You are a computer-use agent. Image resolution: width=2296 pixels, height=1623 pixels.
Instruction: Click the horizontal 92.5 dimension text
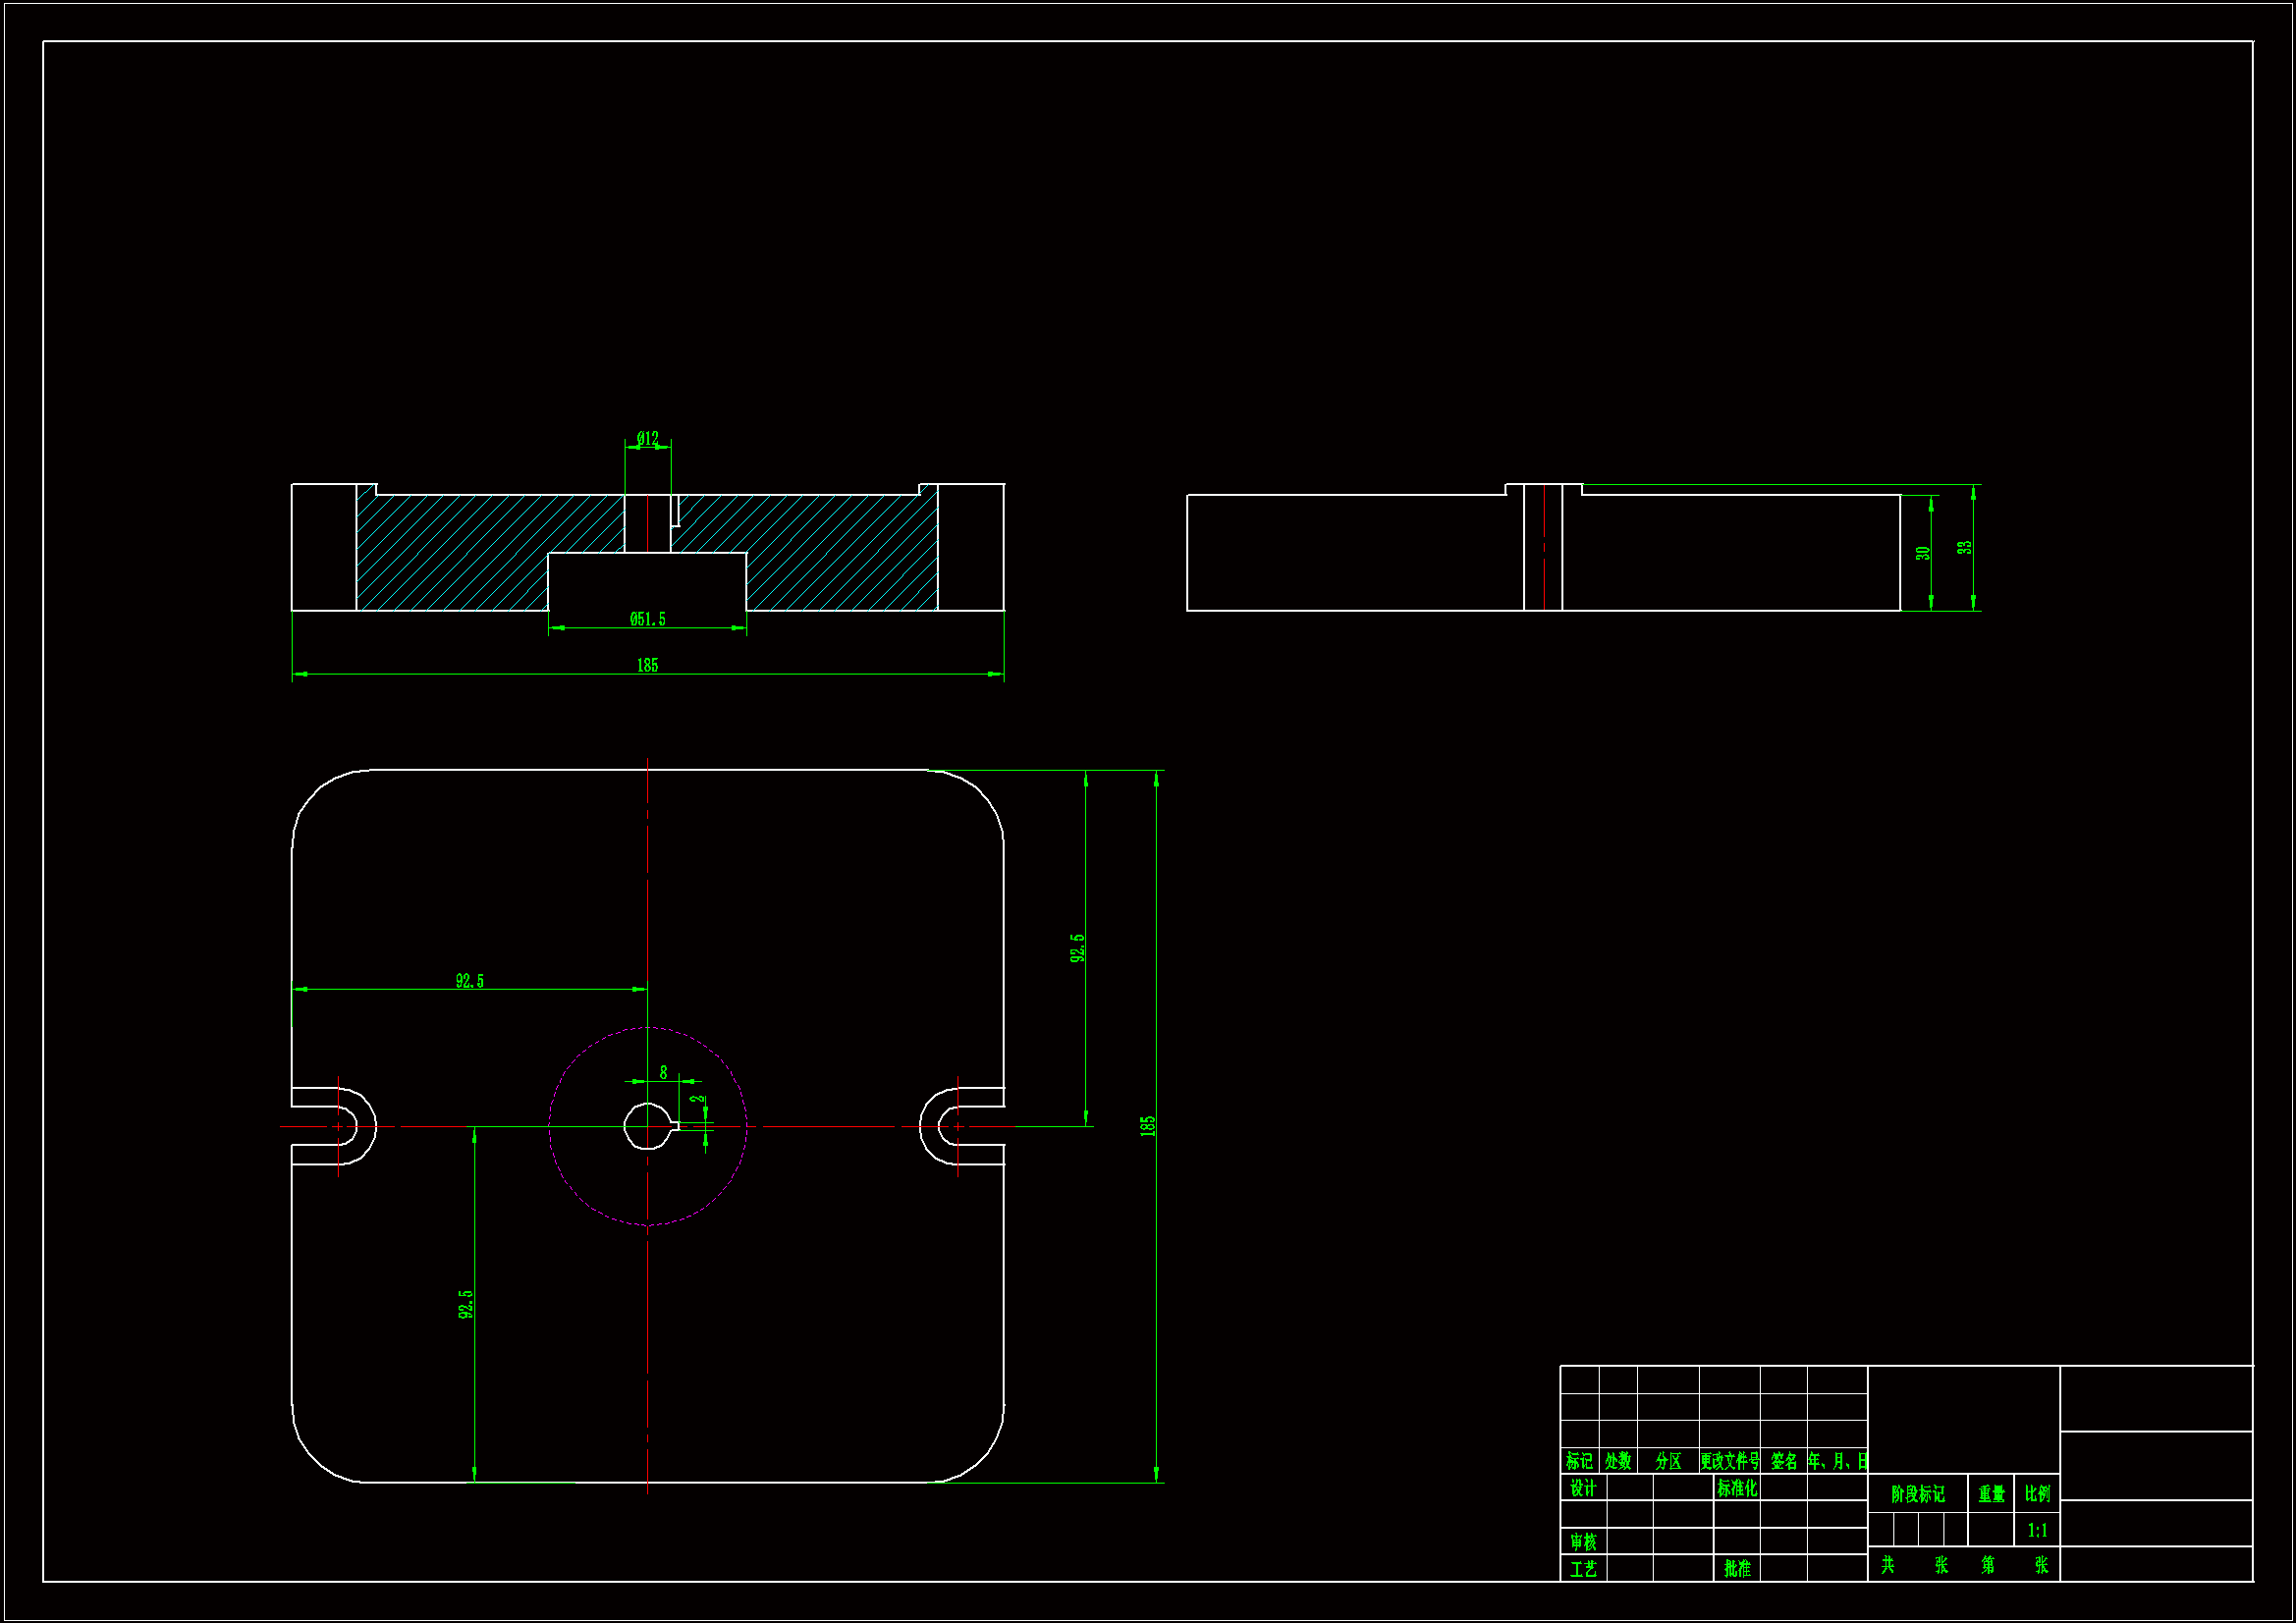(x=469, y=981)
